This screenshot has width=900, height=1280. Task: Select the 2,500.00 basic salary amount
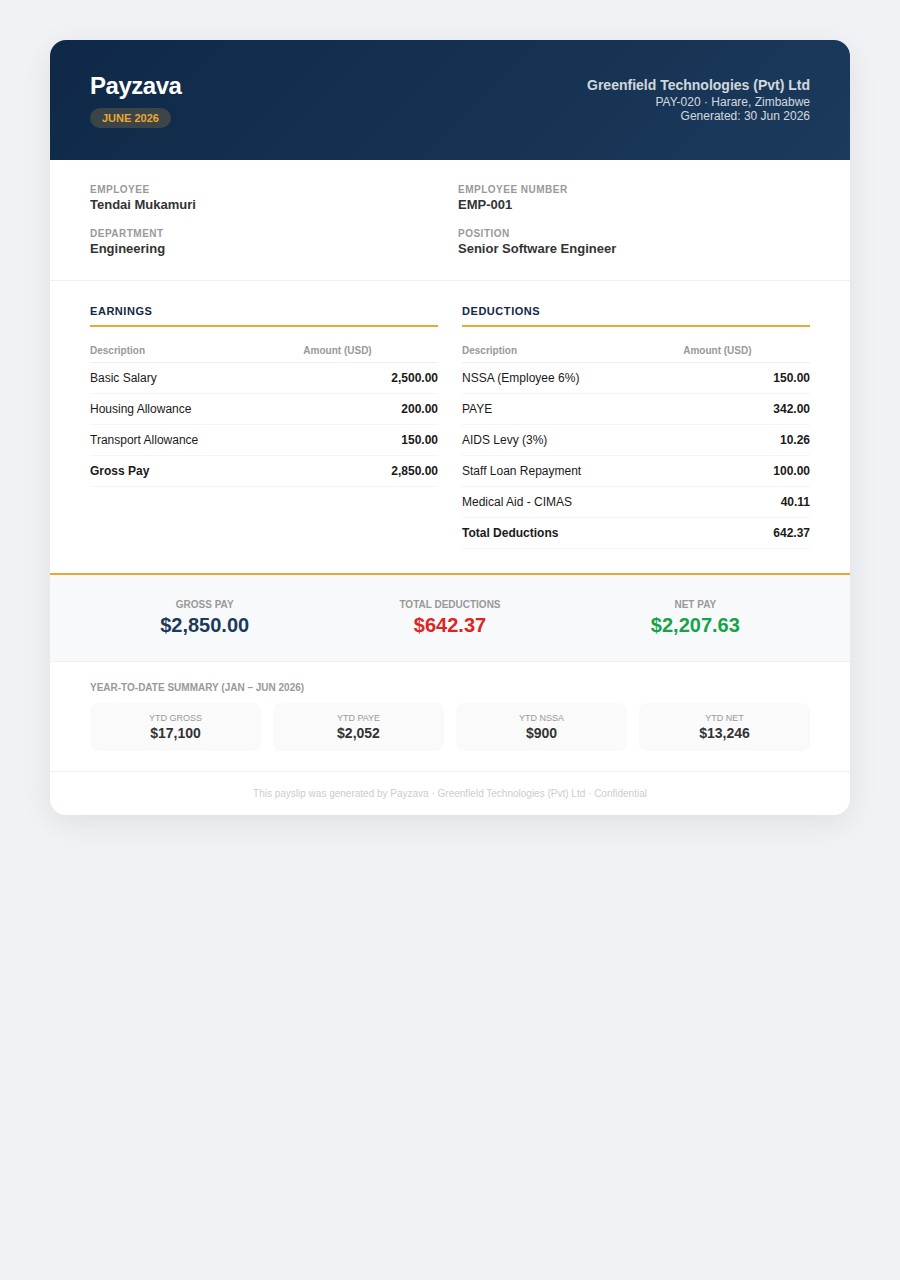point(414,378)
